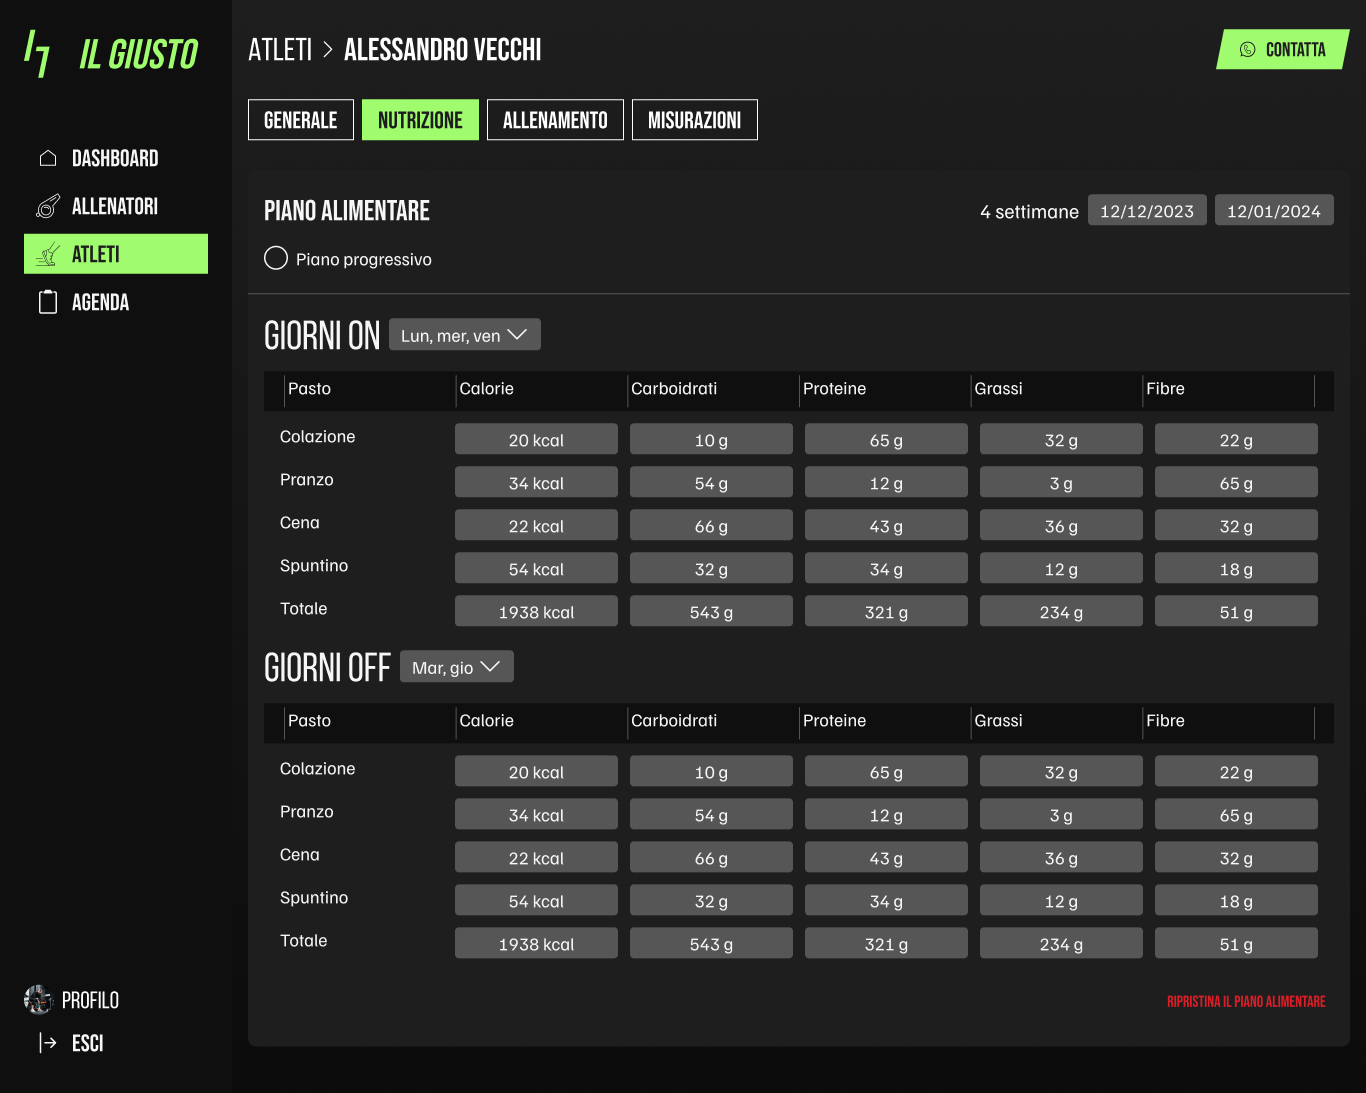Click the Giorni Off Colazione row label
1366x1093 pixels.
(x=317, y=768)
